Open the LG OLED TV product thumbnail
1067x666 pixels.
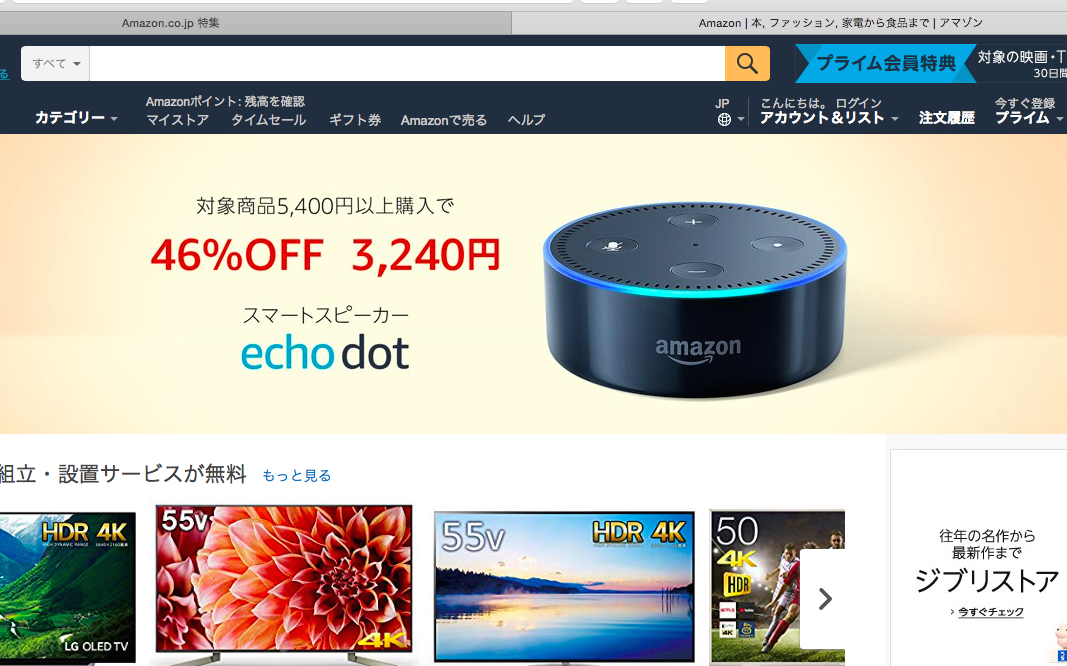[x=67, y=588]
